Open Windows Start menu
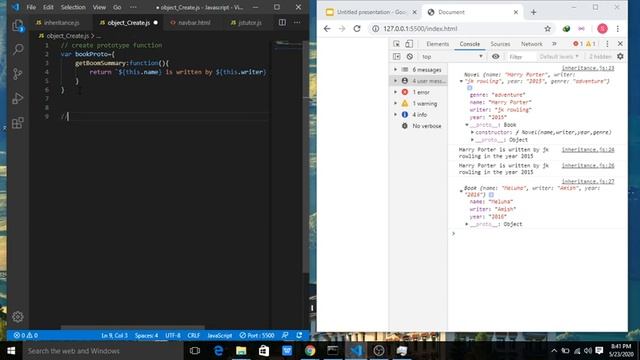This screenshot has width=640, height=360. tap(11, 351)
